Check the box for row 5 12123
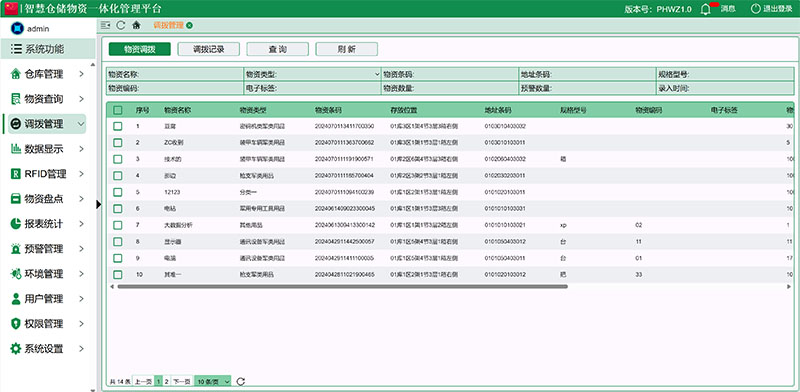 click(118, 192)
